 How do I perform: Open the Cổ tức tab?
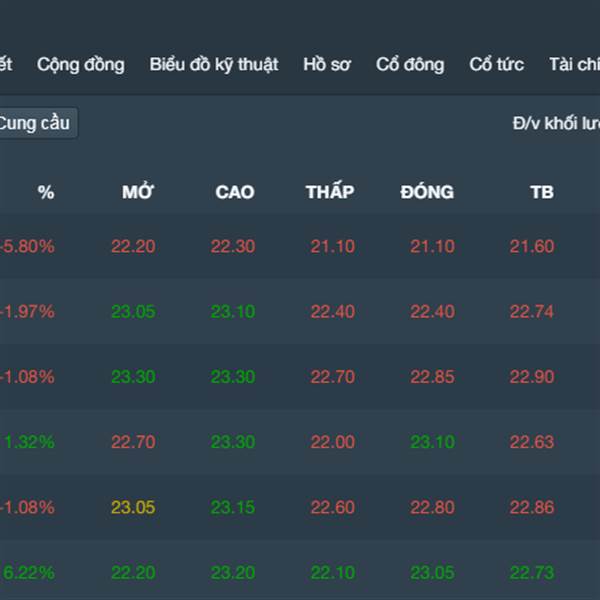coord(497,65)
